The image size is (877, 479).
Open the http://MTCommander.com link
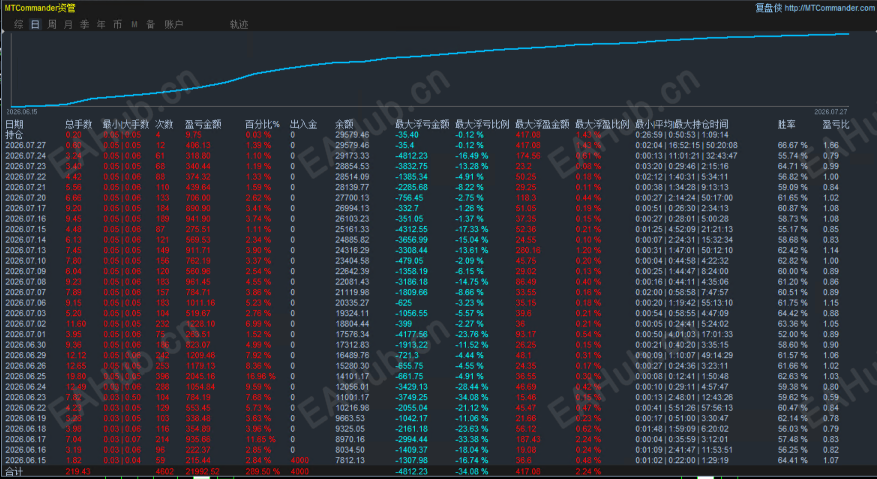(x=830, y=8)
